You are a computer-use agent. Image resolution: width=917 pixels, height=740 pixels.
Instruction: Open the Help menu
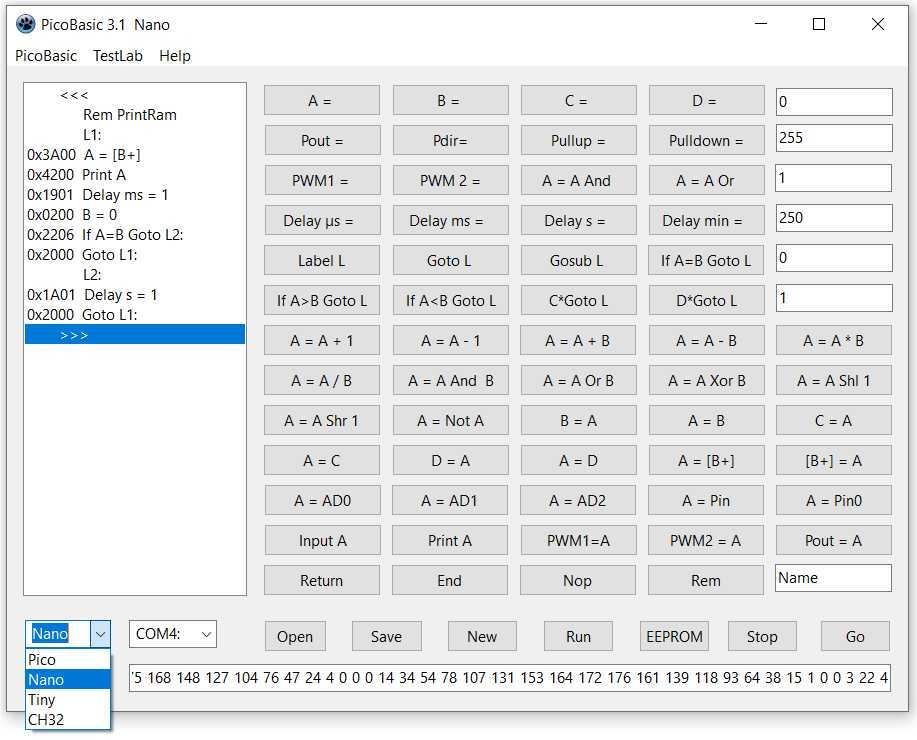tap(175, 56)
